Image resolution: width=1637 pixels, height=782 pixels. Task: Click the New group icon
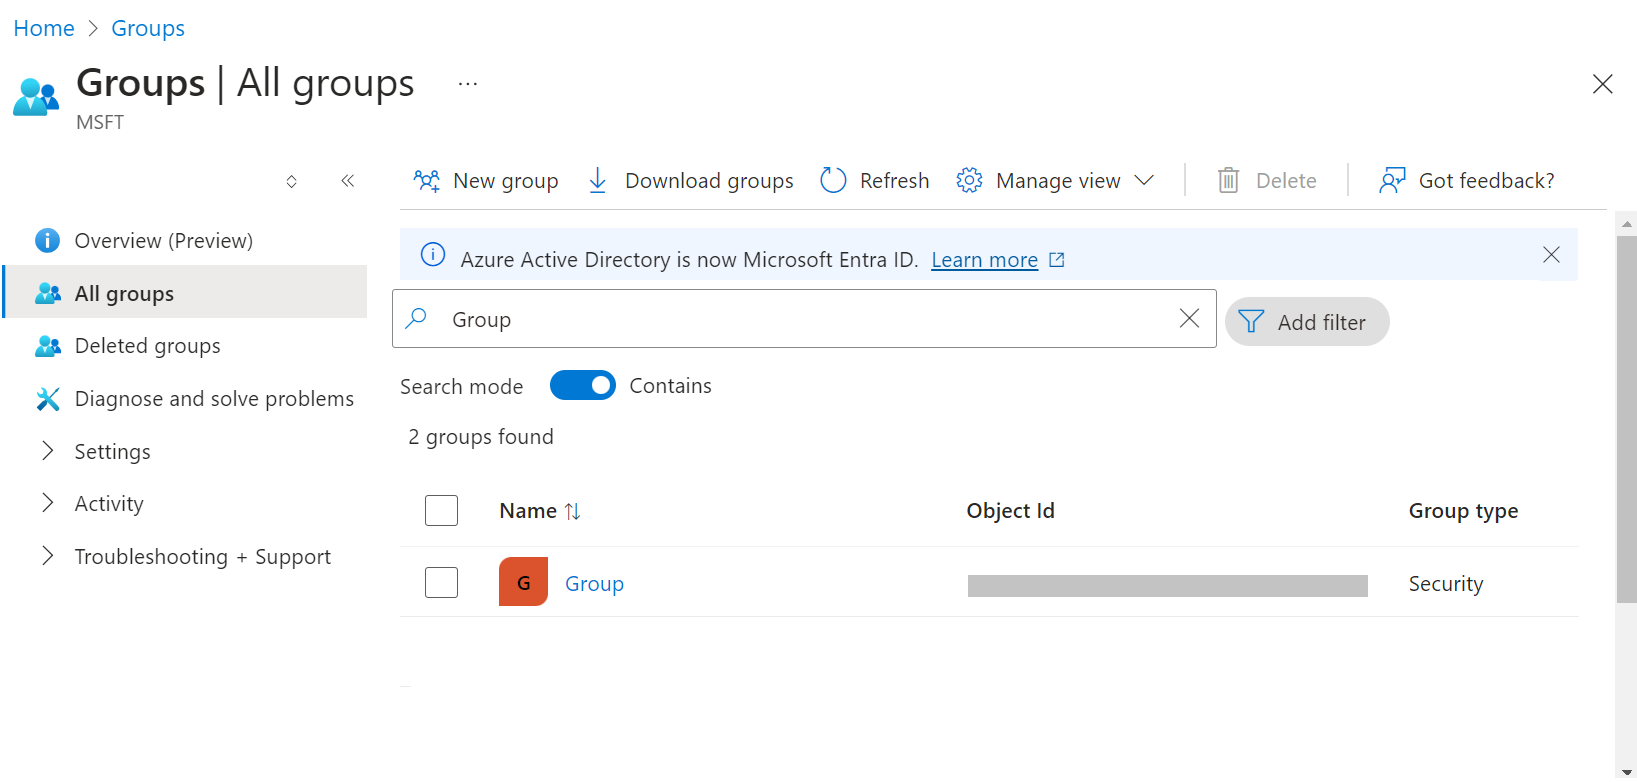pos(427,181)
